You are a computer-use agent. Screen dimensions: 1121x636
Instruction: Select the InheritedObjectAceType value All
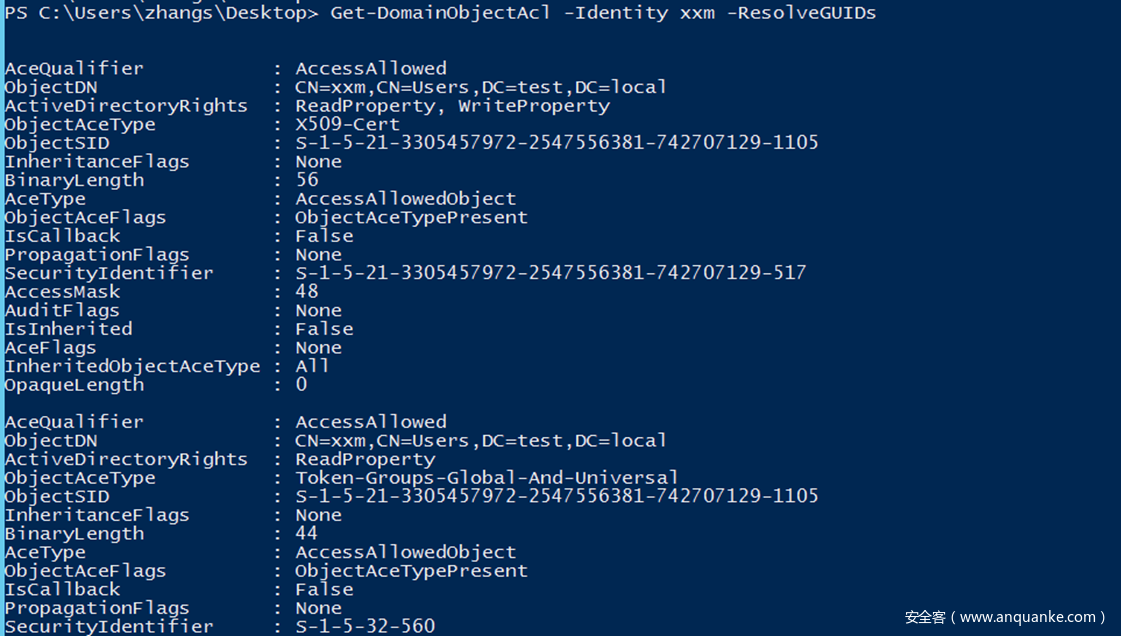point(312,366)
